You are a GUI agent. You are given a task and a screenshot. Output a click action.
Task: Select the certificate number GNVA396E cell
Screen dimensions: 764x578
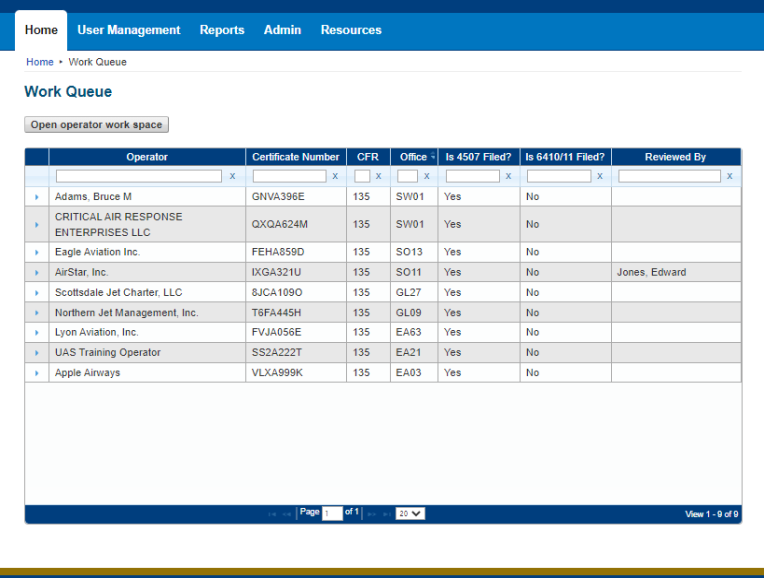click(296, 197)
